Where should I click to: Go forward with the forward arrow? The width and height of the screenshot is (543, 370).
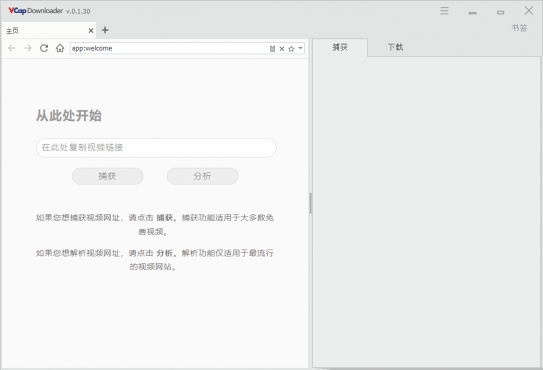click(x=28, y=48)
